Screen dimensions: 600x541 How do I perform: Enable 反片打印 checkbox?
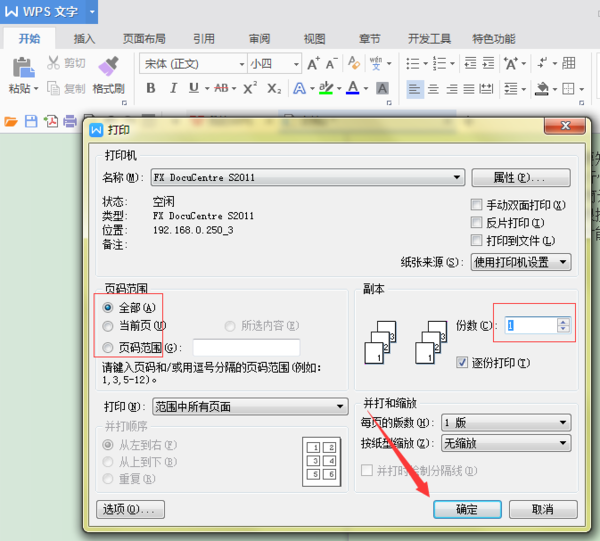coord(476,222)
